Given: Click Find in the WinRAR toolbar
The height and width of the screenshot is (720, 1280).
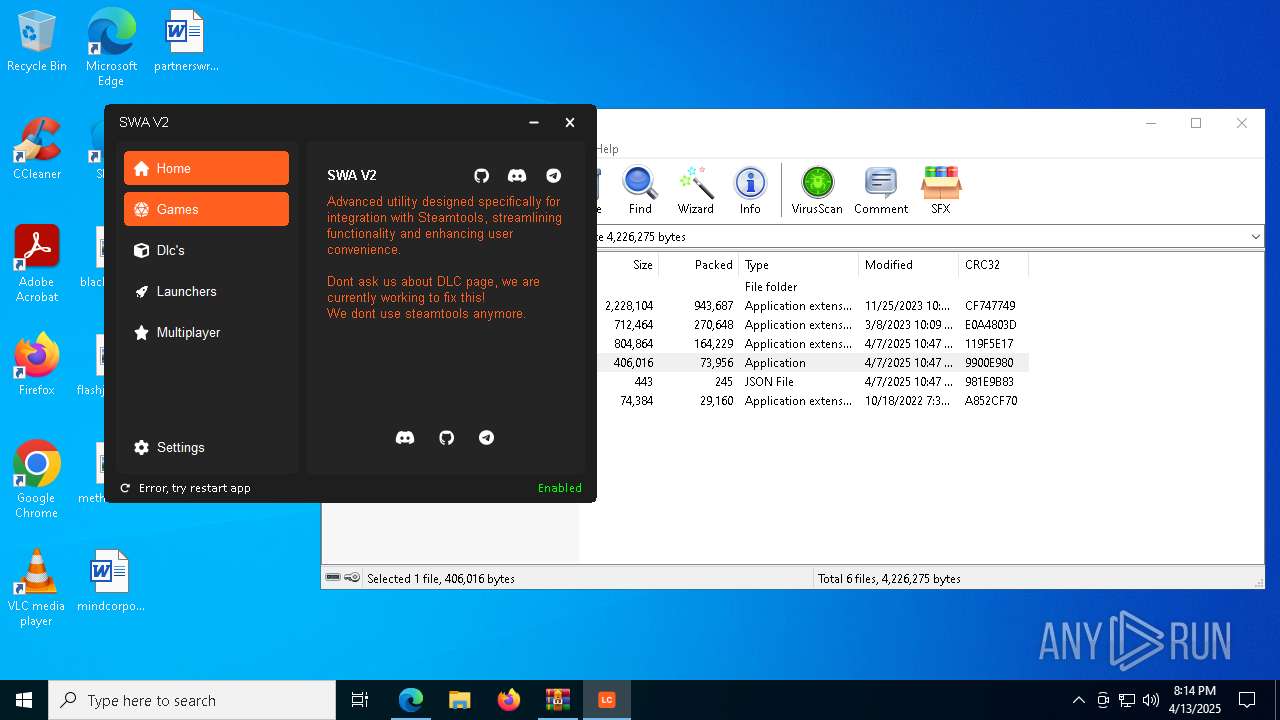Looking at the screenshot, I should (x=640, y=190).
